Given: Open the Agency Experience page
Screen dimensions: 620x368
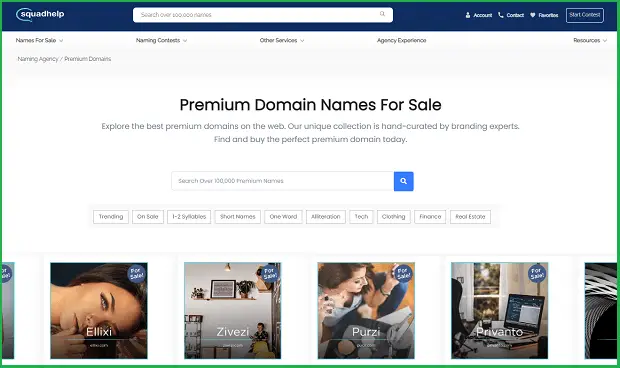Looking at the screenshot, I should click(401, 40).
